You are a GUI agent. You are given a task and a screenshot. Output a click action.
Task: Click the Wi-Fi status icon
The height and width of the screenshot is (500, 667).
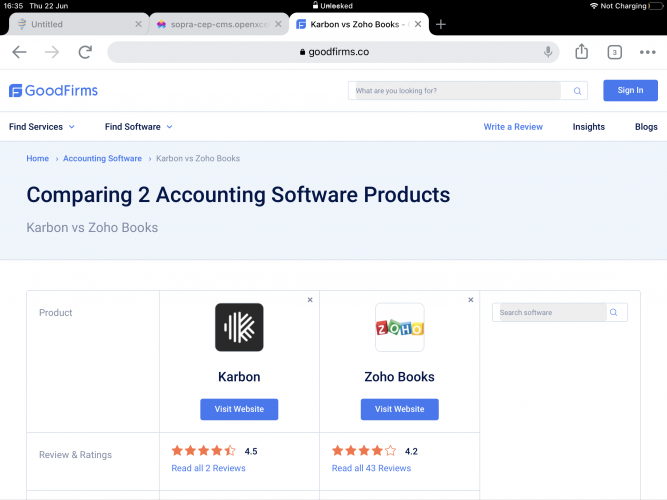(x=594, y=6)
